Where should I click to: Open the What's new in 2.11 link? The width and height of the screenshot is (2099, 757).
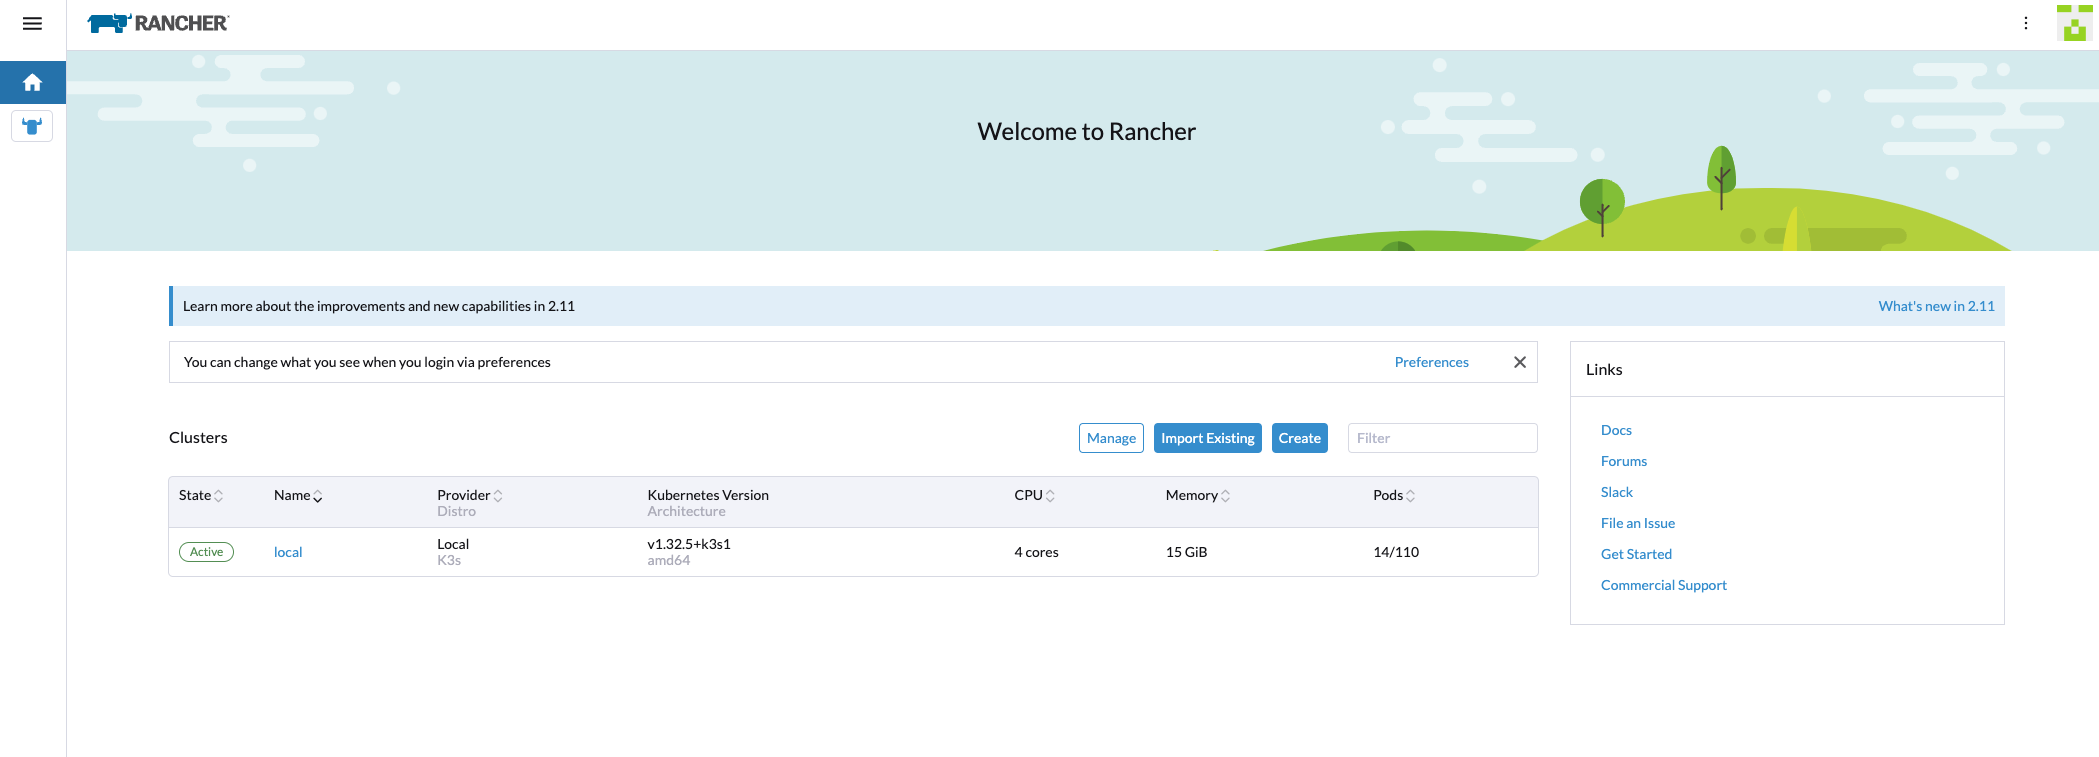tap(1936, 306)
